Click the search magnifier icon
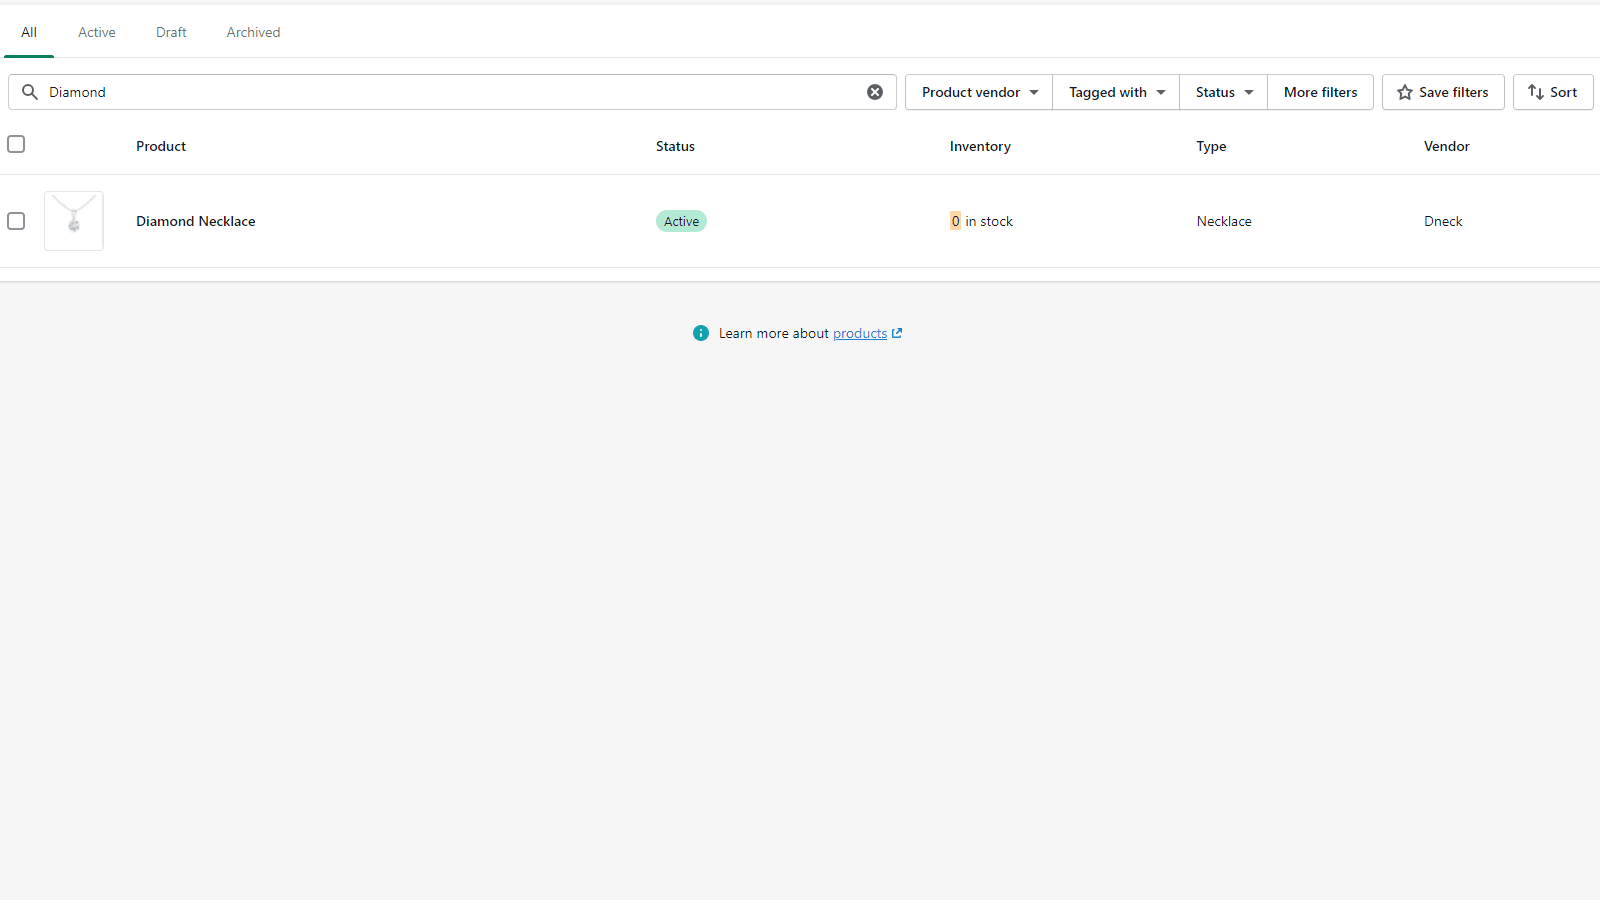The width and height of the screenshot is (1600, 900). [30, 92]
